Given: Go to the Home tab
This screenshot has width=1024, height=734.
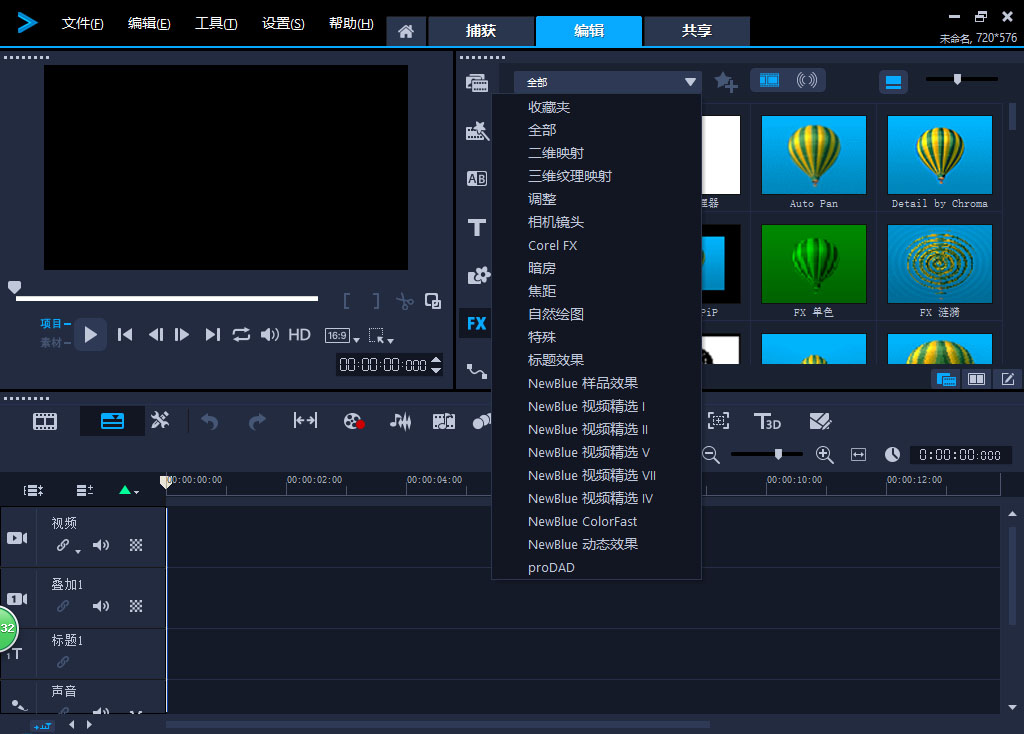Looking at the screenshot, I should (406, 31).
